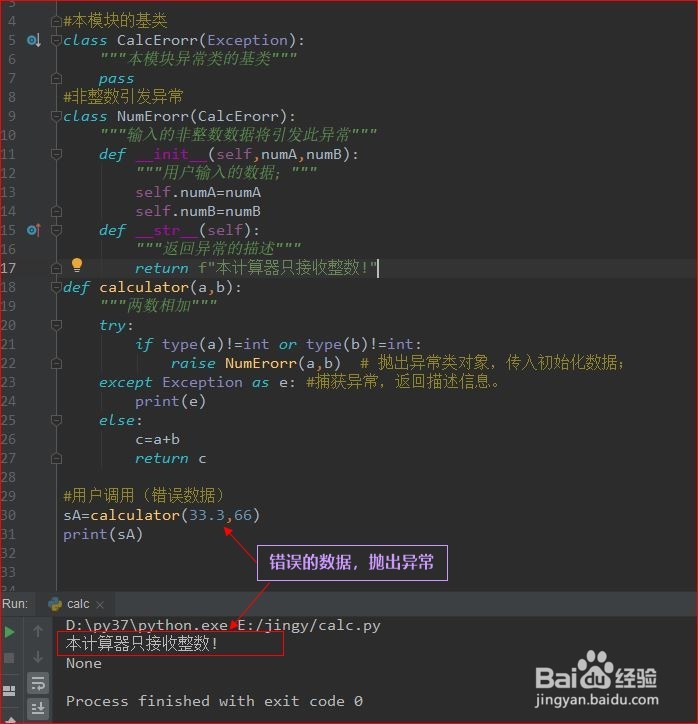This screenshot has height=724, width=698.
Task: Click docstring '返回异常的描述'
Action: click(x=218, y=249)
